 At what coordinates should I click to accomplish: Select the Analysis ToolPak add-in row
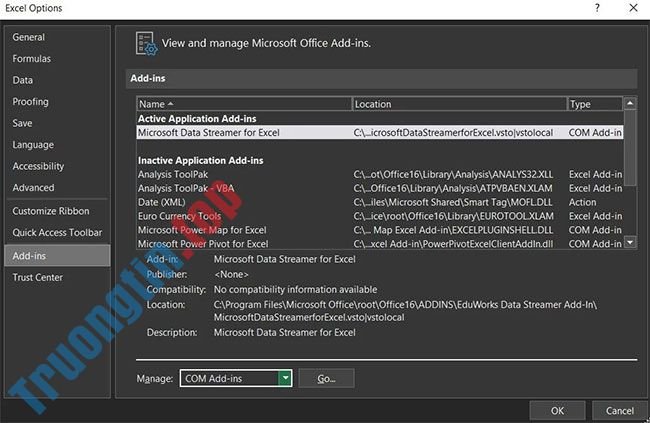pyautogui.click(x=380, y=175)
